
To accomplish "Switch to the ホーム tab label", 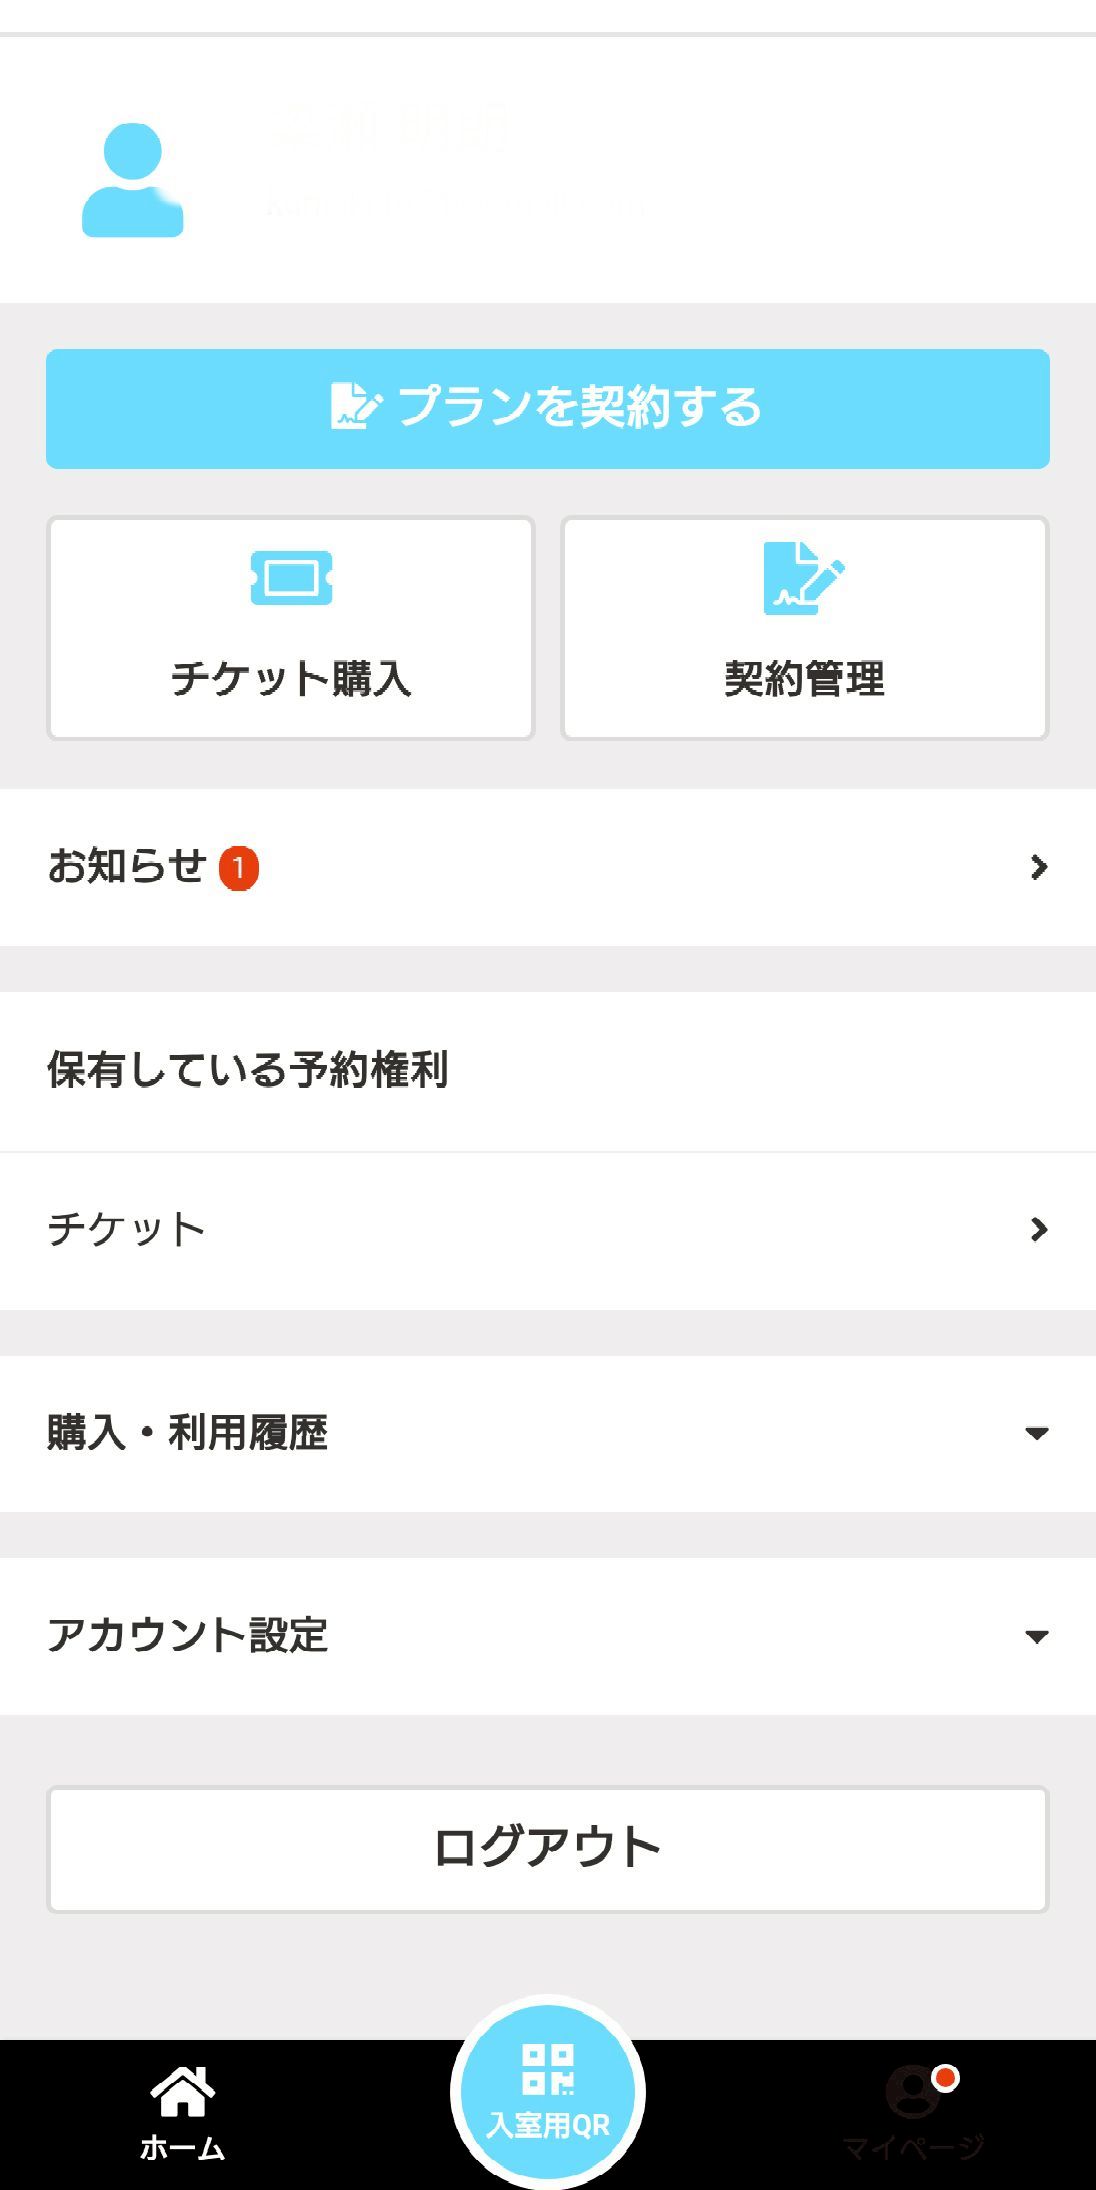I will point(182,2147).
